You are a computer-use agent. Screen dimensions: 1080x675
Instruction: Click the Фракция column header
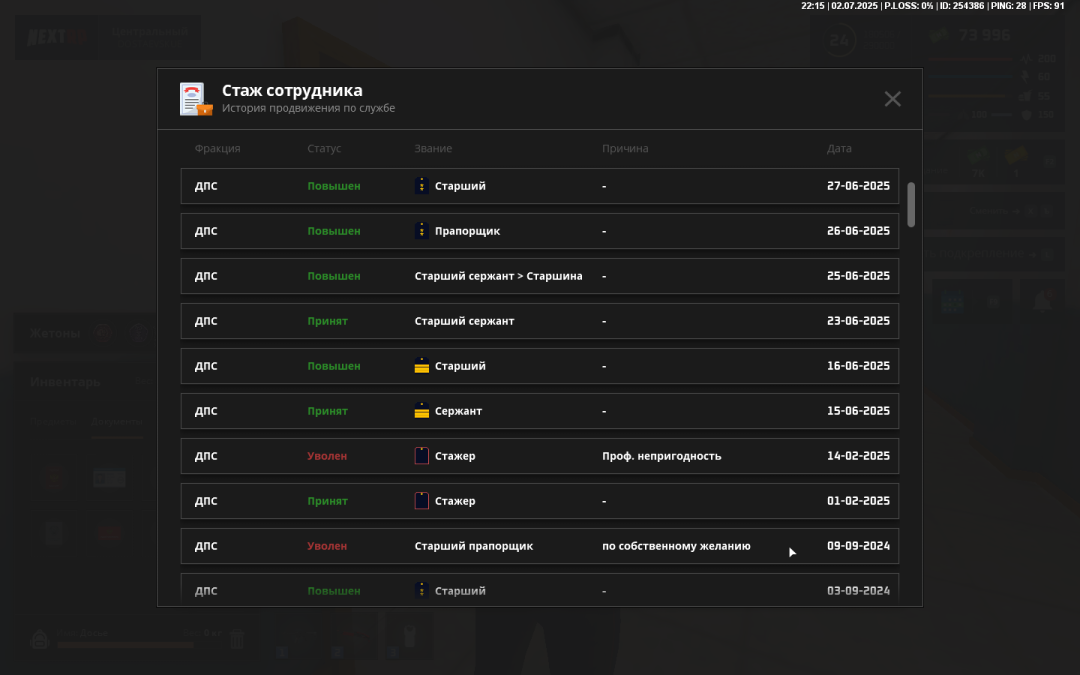click(x=218, y=148)
